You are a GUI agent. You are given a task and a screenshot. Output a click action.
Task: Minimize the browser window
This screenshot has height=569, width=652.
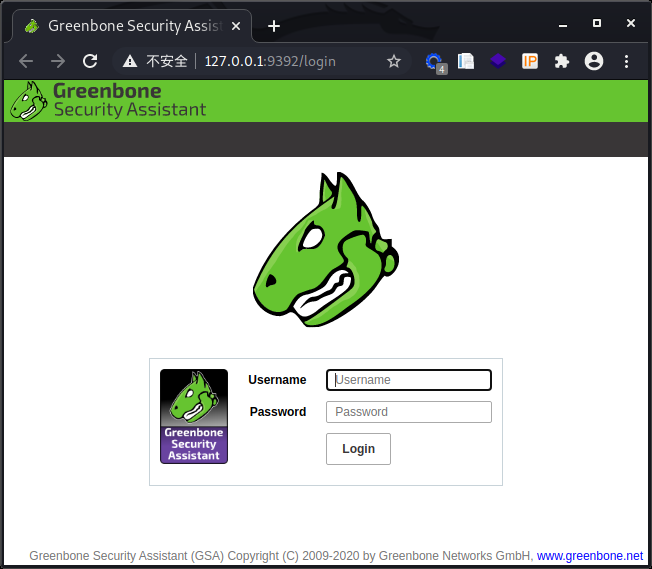(x=563, y=25)
